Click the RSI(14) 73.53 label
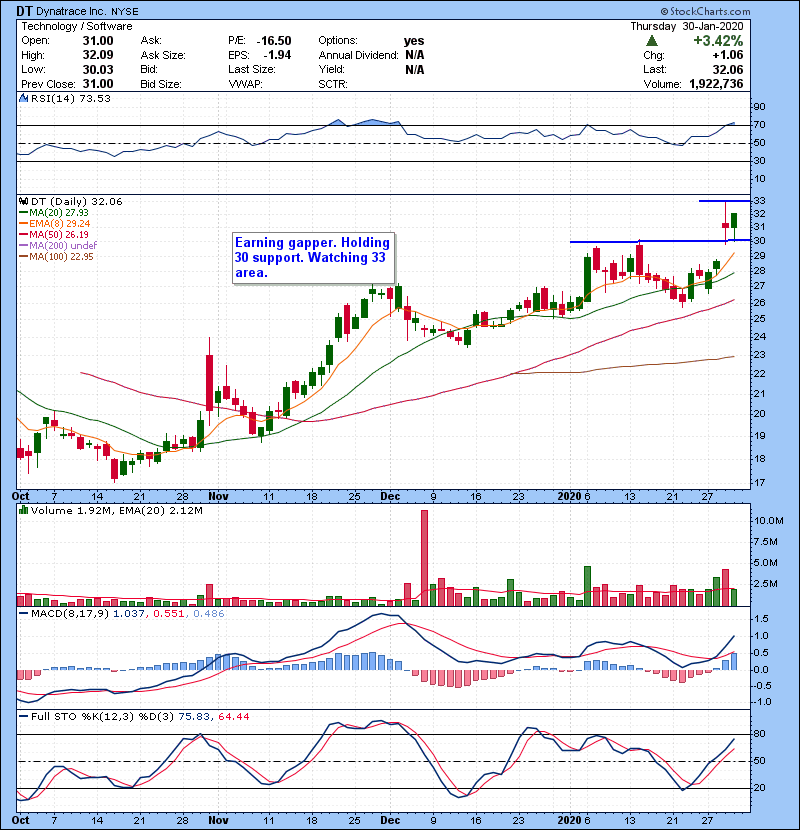Image resolution: width=800 pixels, height=830 pixels. (x=71, y=98)
